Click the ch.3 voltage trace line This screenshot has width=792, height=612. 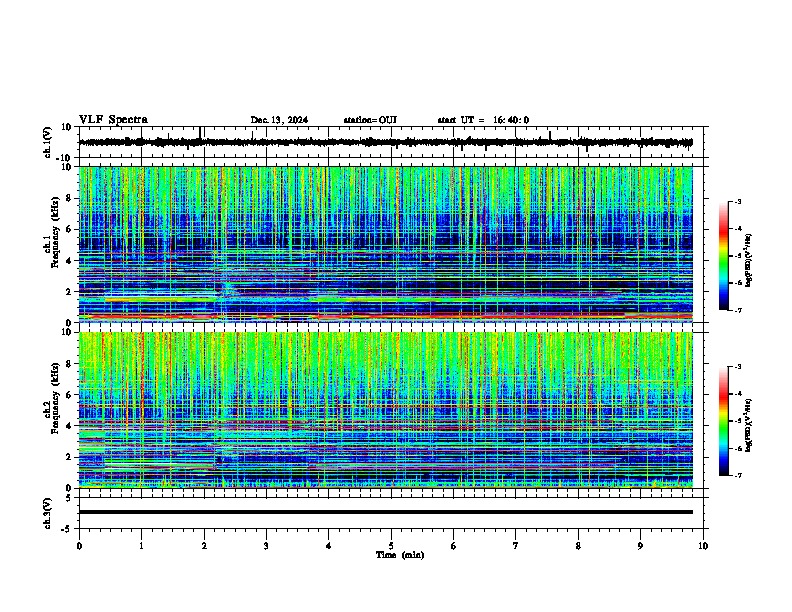(x=386, y=512)
